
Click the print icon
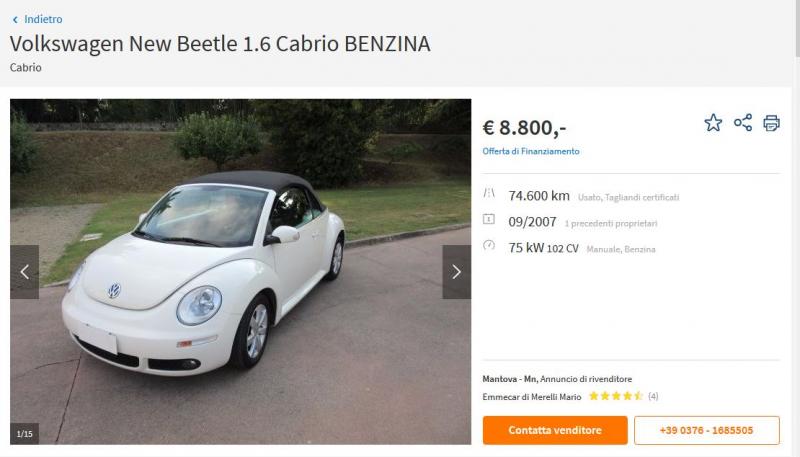(x=771, y=123)
